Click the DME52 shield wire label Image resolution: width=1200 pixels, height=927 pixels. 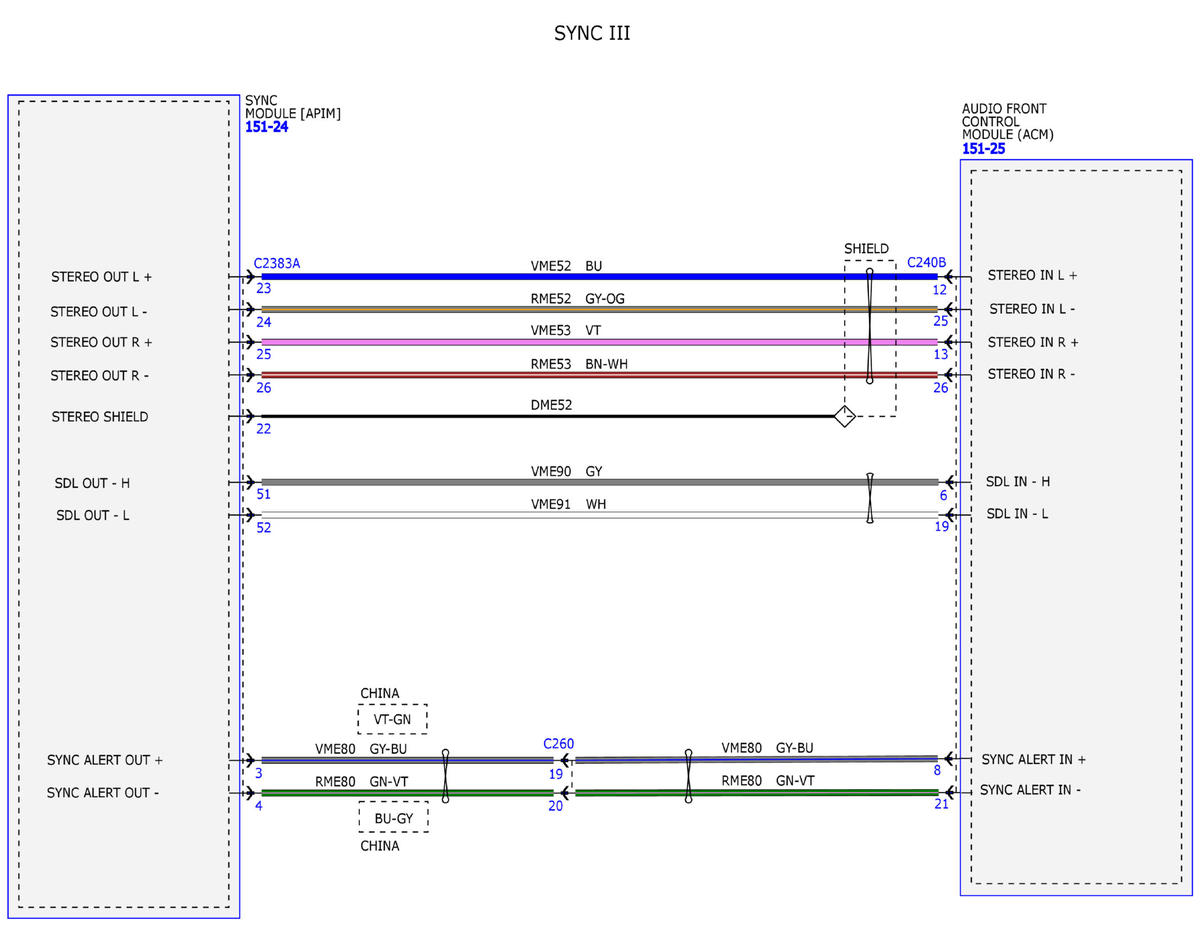[551, 405]
